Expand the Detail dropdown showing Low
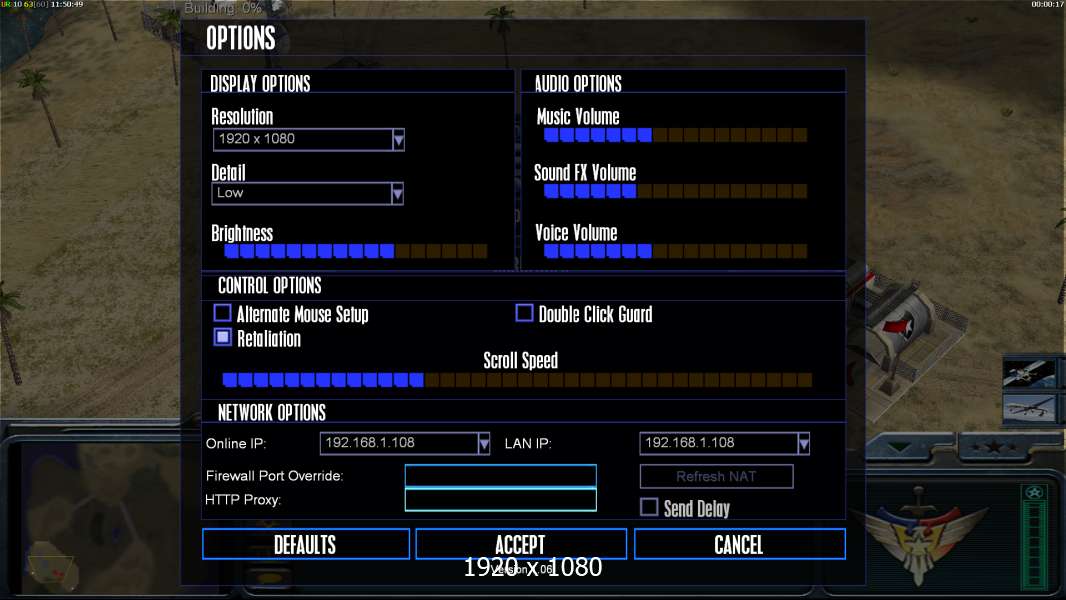1066x600 pixels. pyautogui.click(x=398, y=194)
